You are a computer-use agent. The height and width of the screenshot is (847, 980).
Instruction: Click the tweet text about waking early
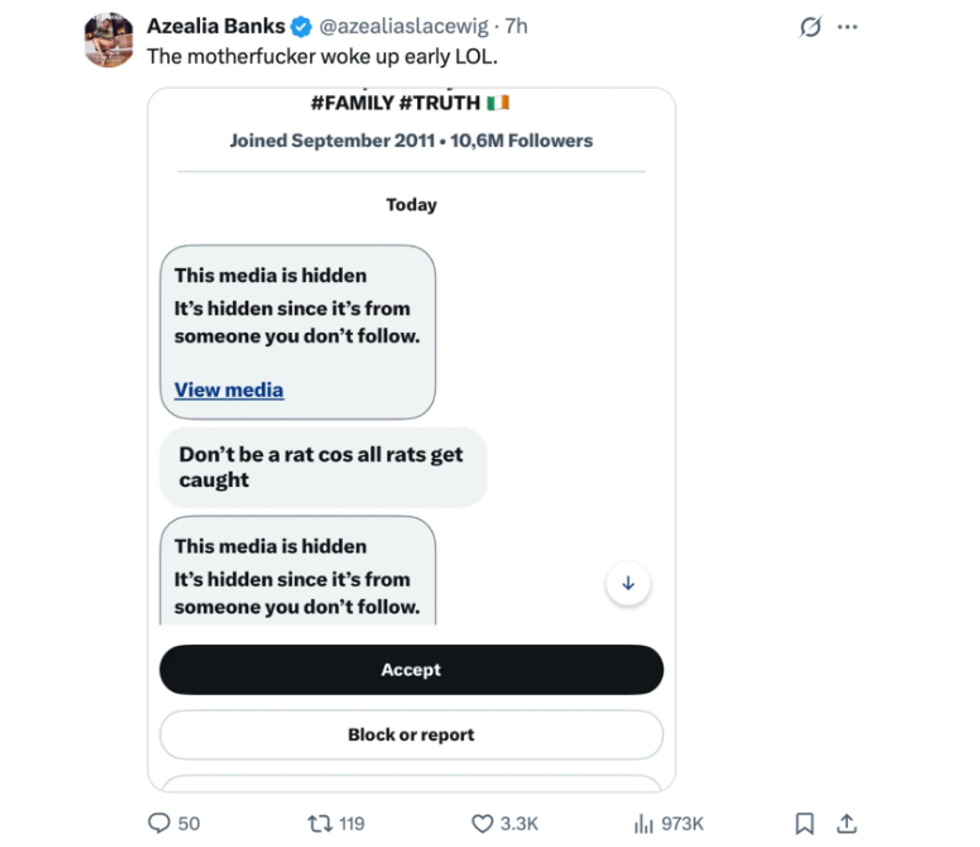pos(322,56)
